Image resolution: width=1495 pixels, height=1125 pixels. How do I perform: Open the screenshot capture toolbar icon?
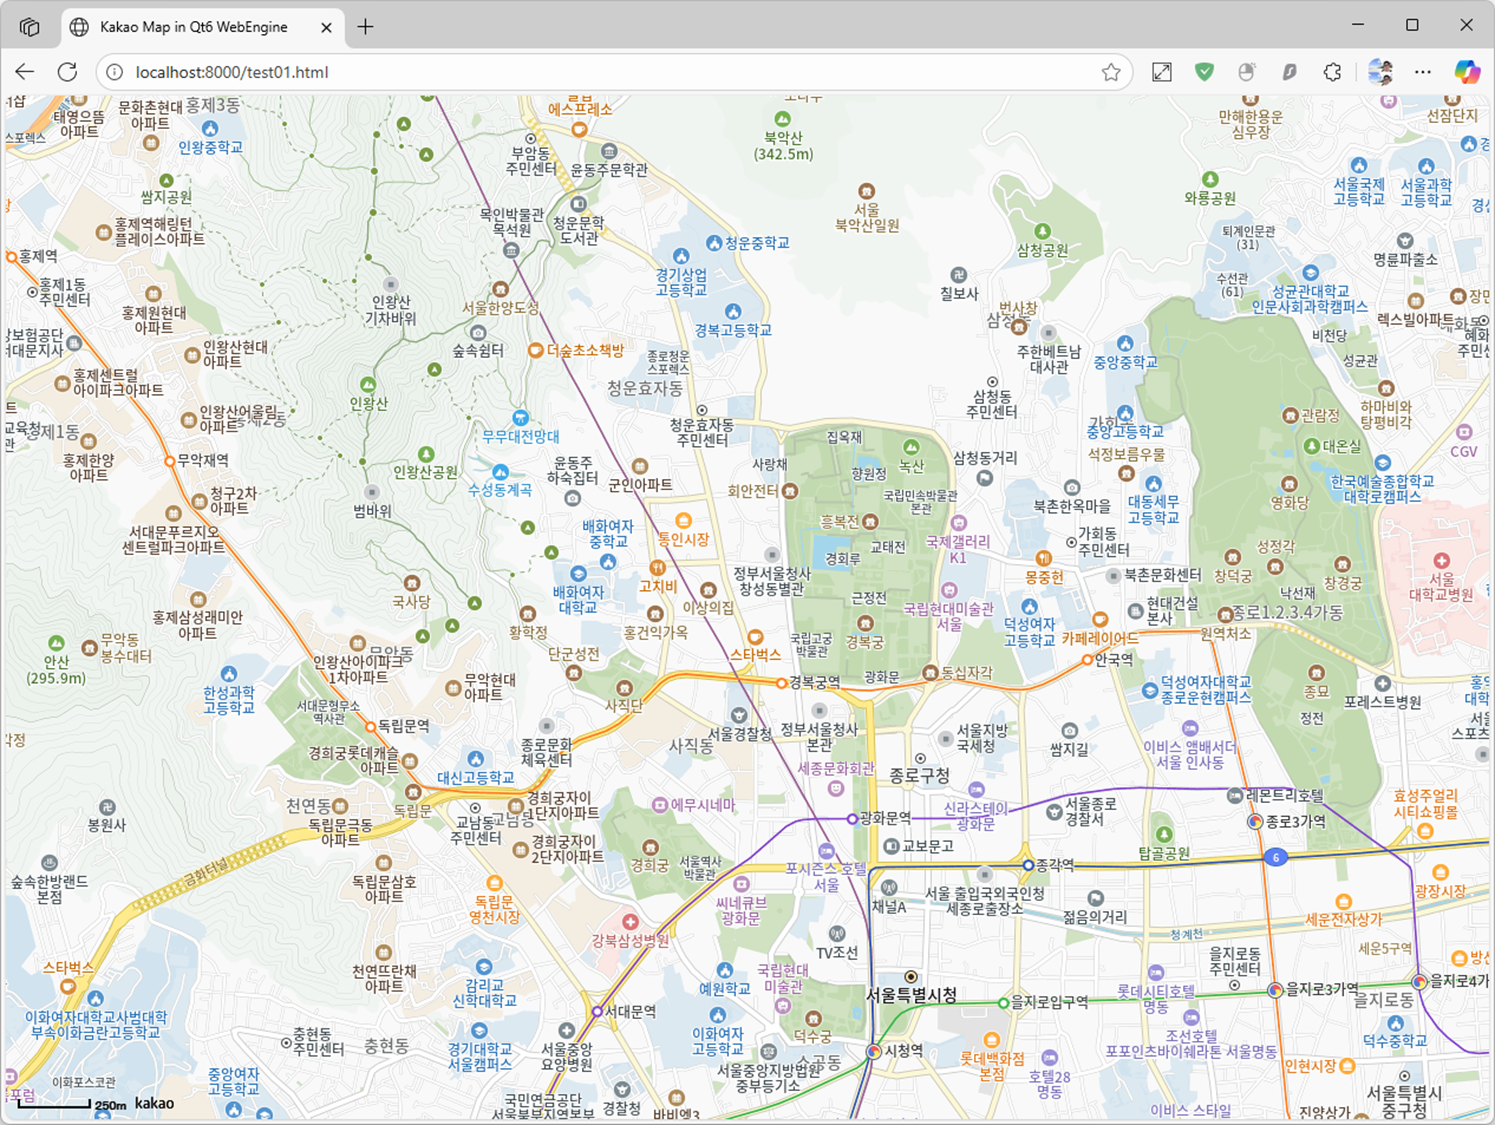coord(1161,72)
